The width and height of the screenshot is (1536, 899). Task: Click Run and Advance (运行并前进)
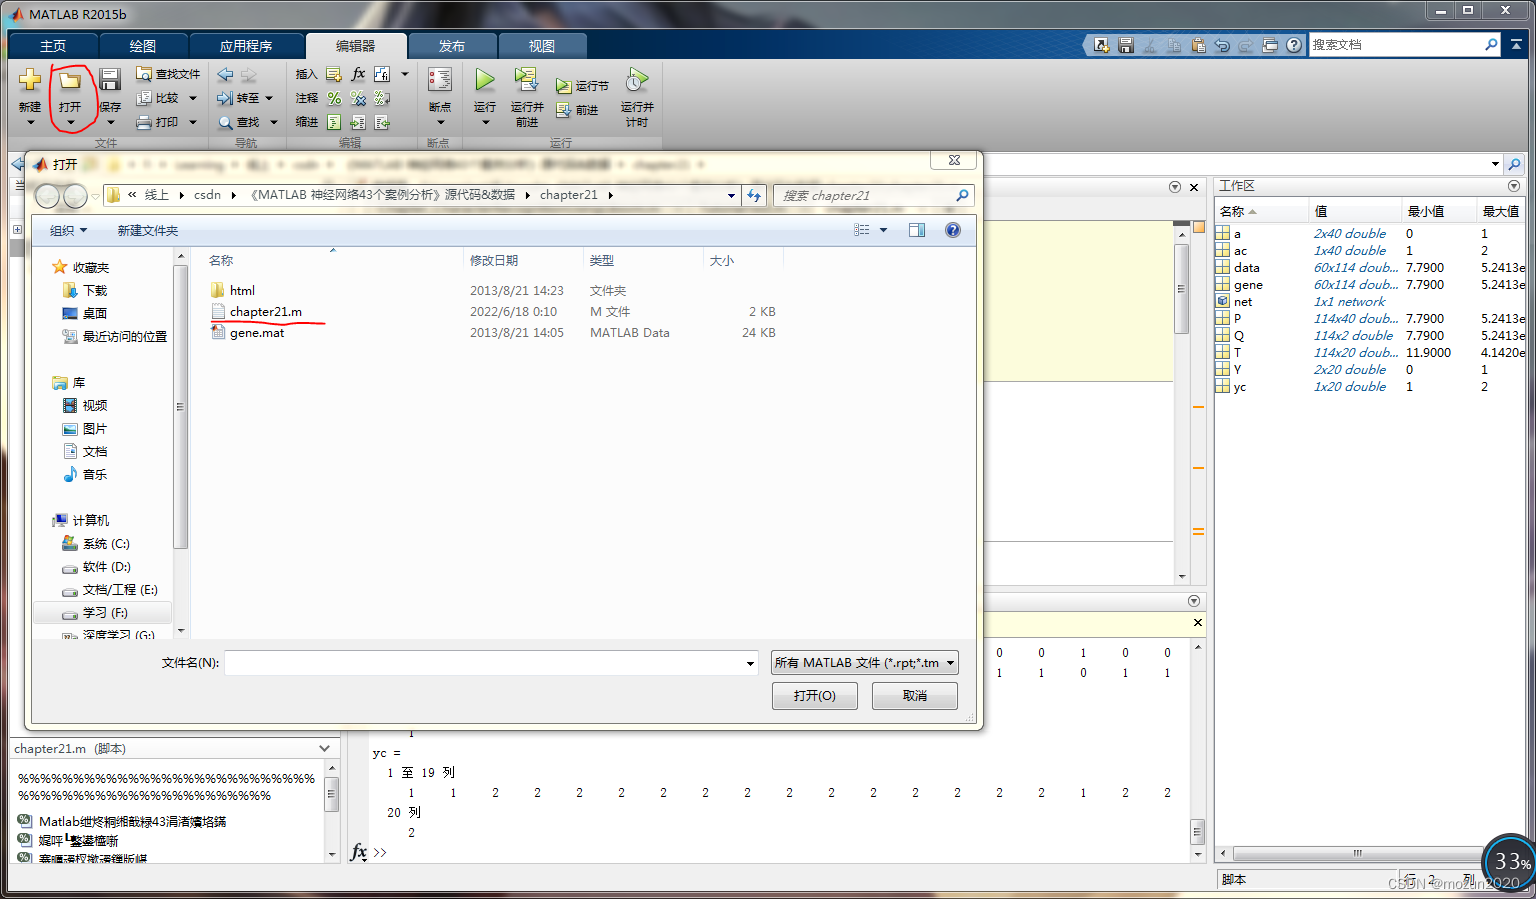pyautogui.click(x=527, y=97)
